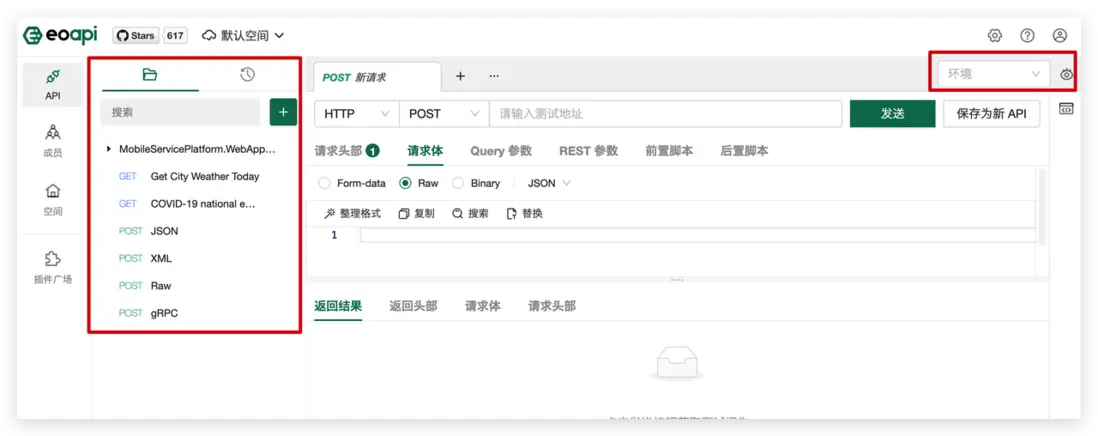Switch to 请求头部 tab
The image size is (1098, 436).
click(347, 150)
